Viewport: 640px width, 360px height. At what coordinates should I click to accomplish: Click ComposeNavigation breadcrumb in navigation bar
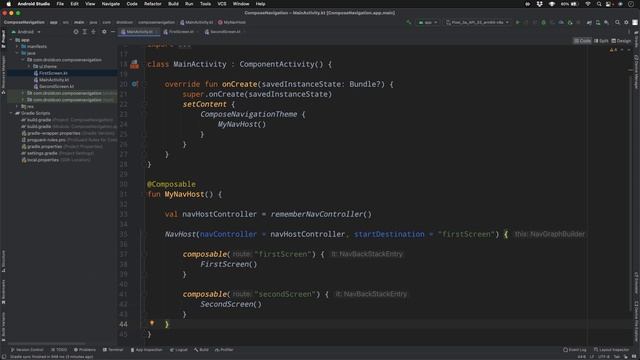point(24,22)
